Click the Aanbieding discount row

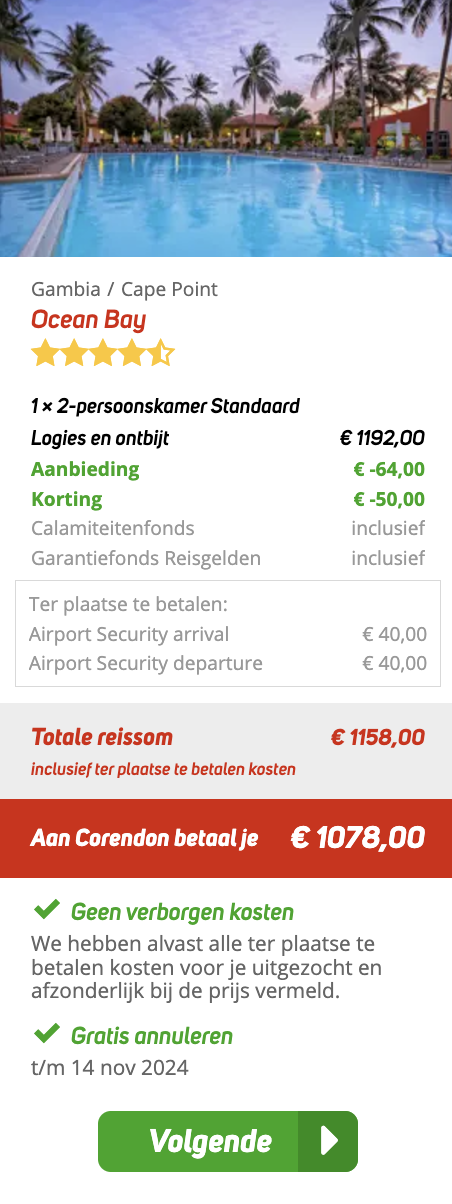click(228, 469)
